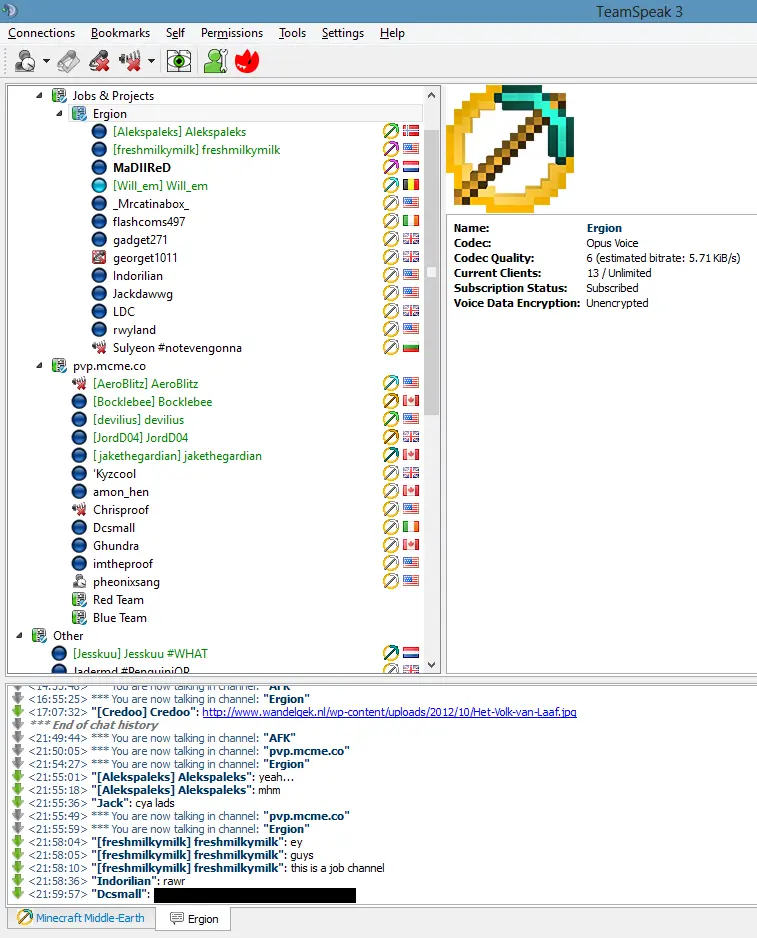This screenshot has width=757, height=938.
Task: Toggle the mute microphone toolbar icon
Action: (x=99, y=61)
